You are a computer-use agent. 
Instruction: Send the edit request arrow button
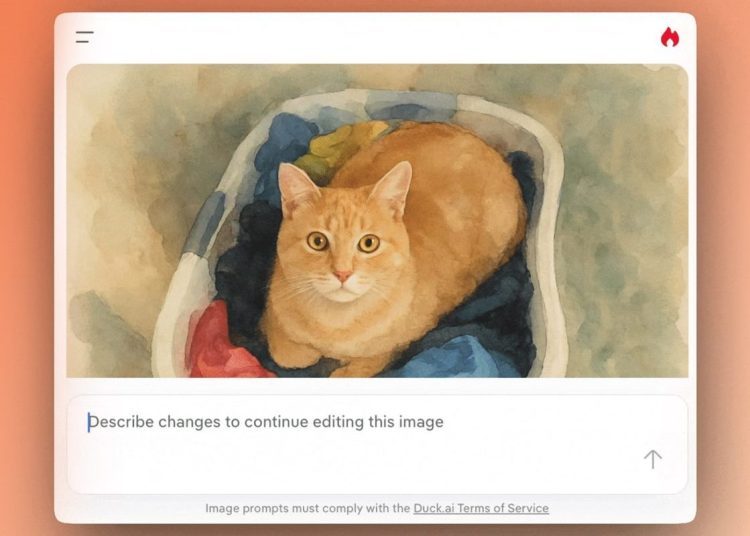652,459
